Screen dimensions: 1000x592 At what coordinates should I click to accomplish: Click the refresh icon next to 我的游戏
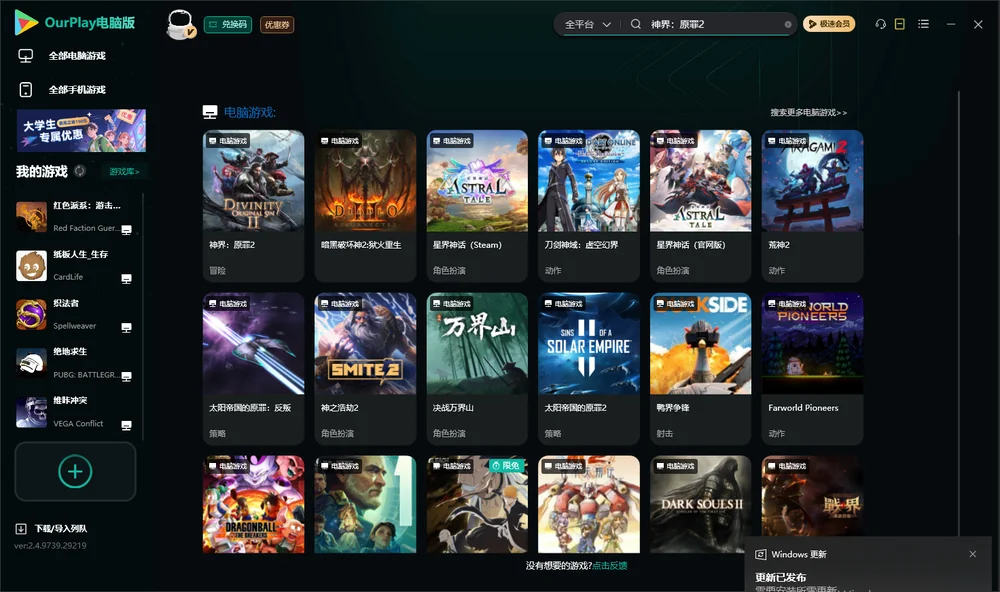coord(80,171)
